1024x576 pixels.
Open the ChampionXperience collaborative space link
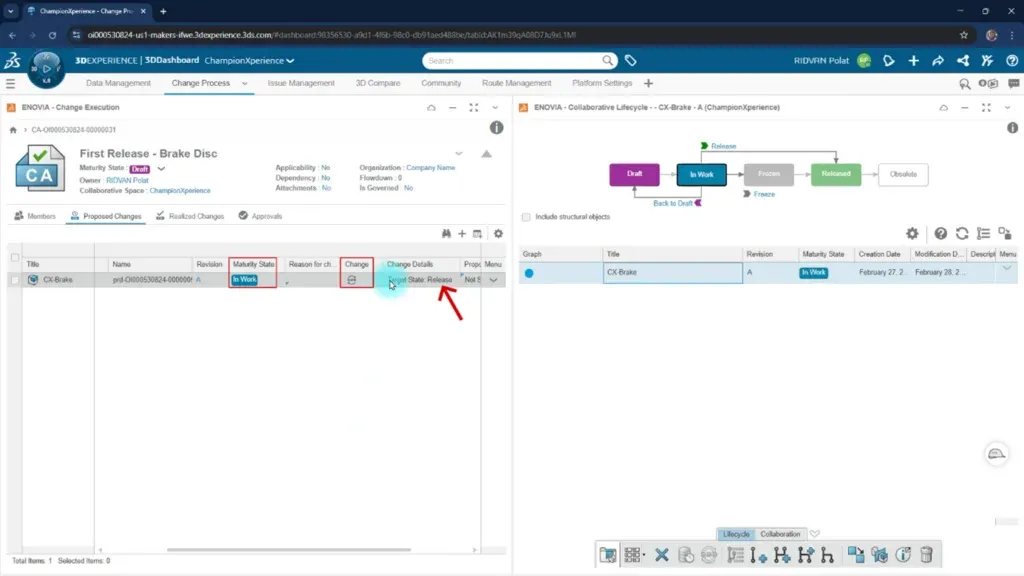pos(180,191)
